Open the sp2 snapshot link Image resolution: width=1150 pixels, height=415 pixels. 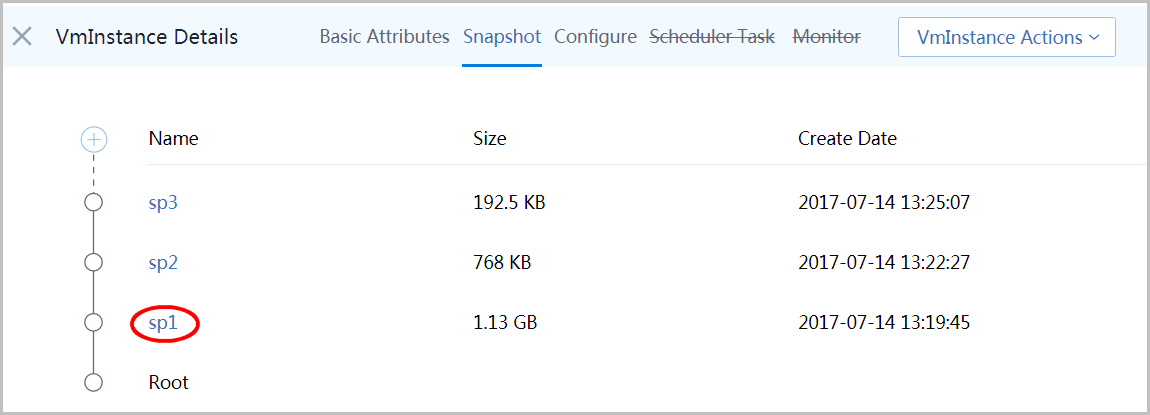(163, 263)
